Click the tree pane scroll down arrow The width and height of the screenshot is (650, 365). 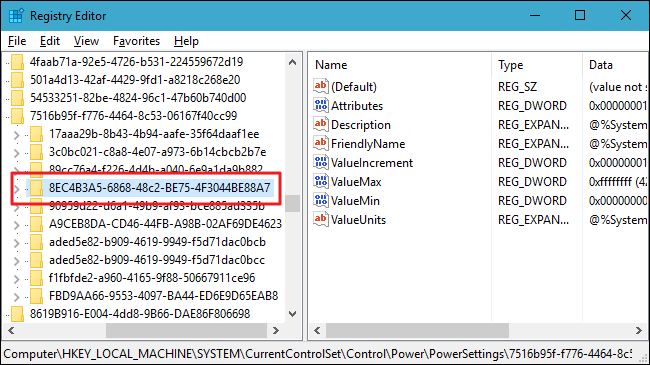pyautogui.click(x=293, y=314)
